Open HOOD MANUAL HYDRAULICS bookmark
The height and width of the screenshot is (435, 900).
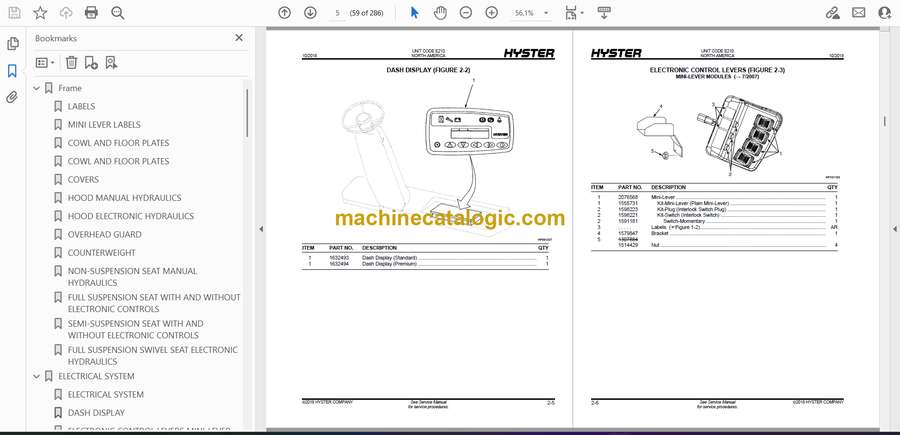[x=125, y=198]
